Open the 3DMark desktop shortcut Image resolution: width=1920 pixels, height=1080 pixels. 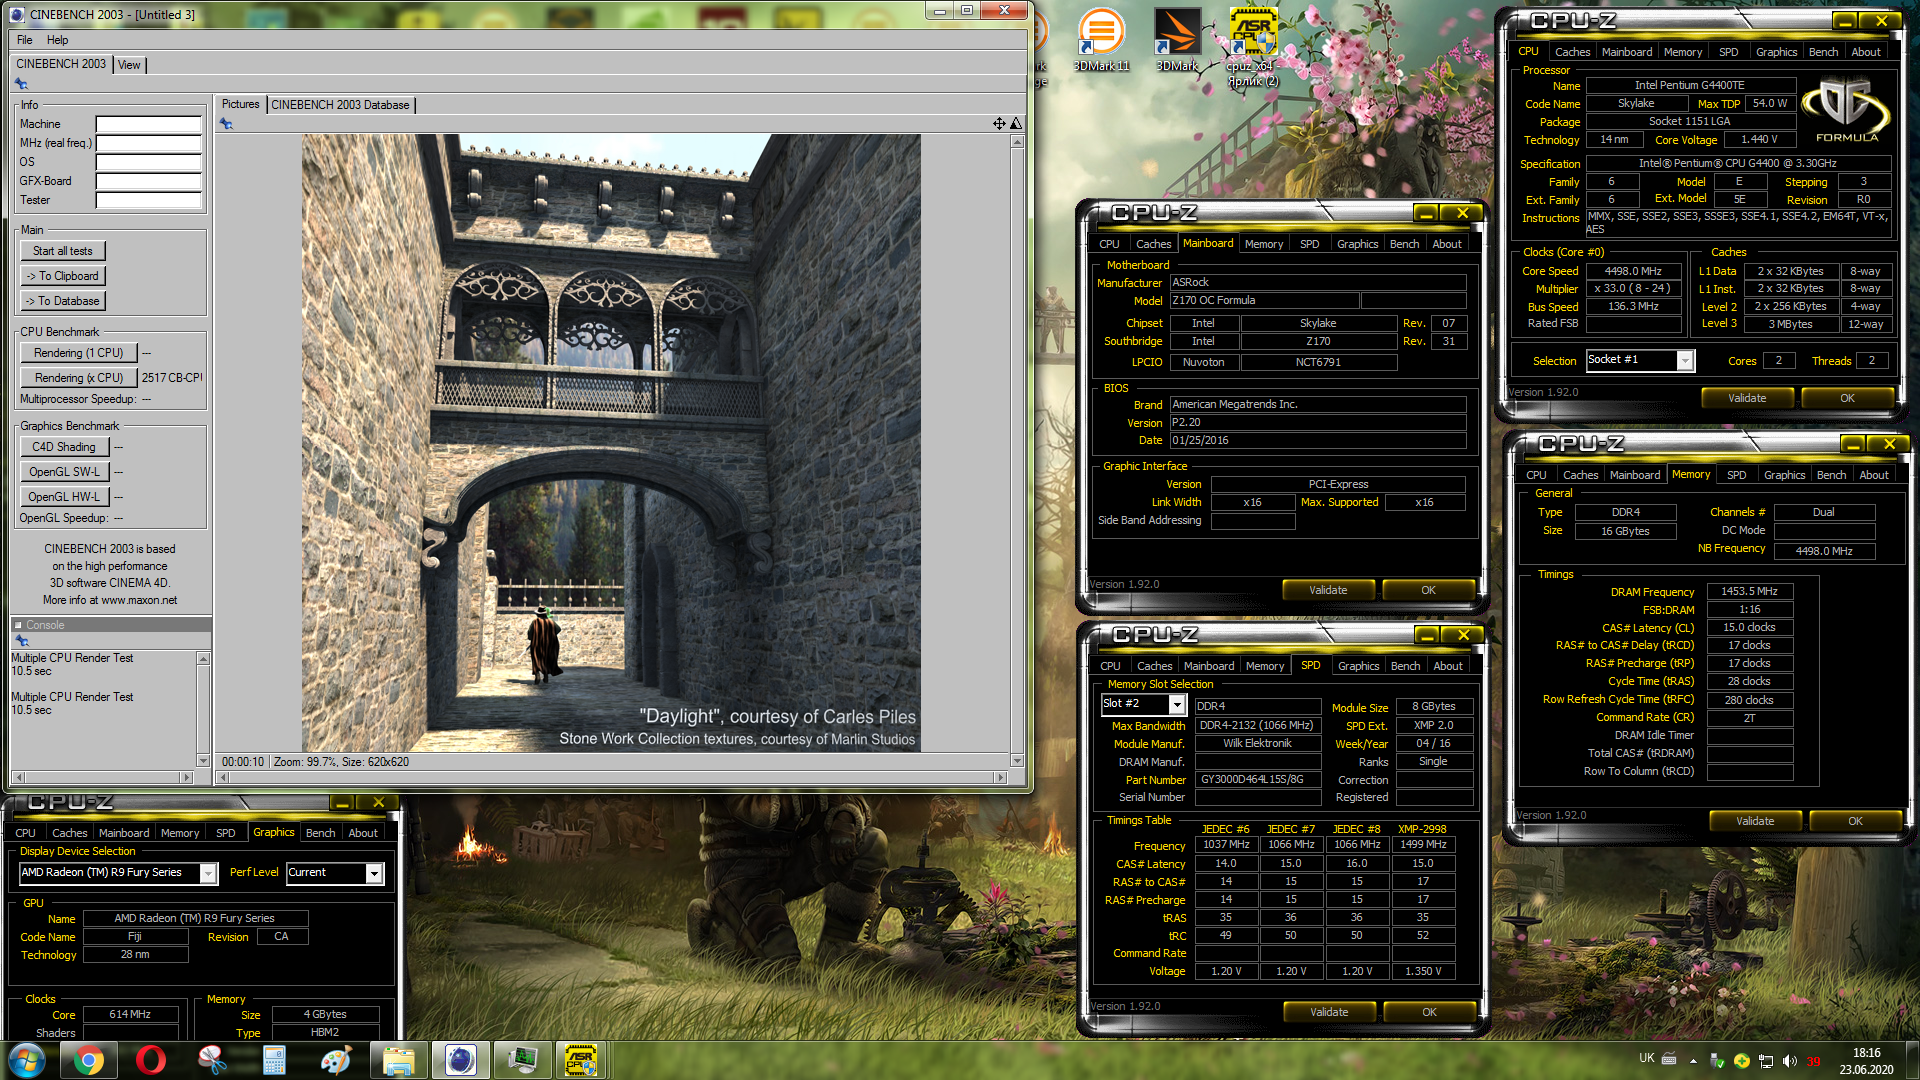(x=1177, y=40)
